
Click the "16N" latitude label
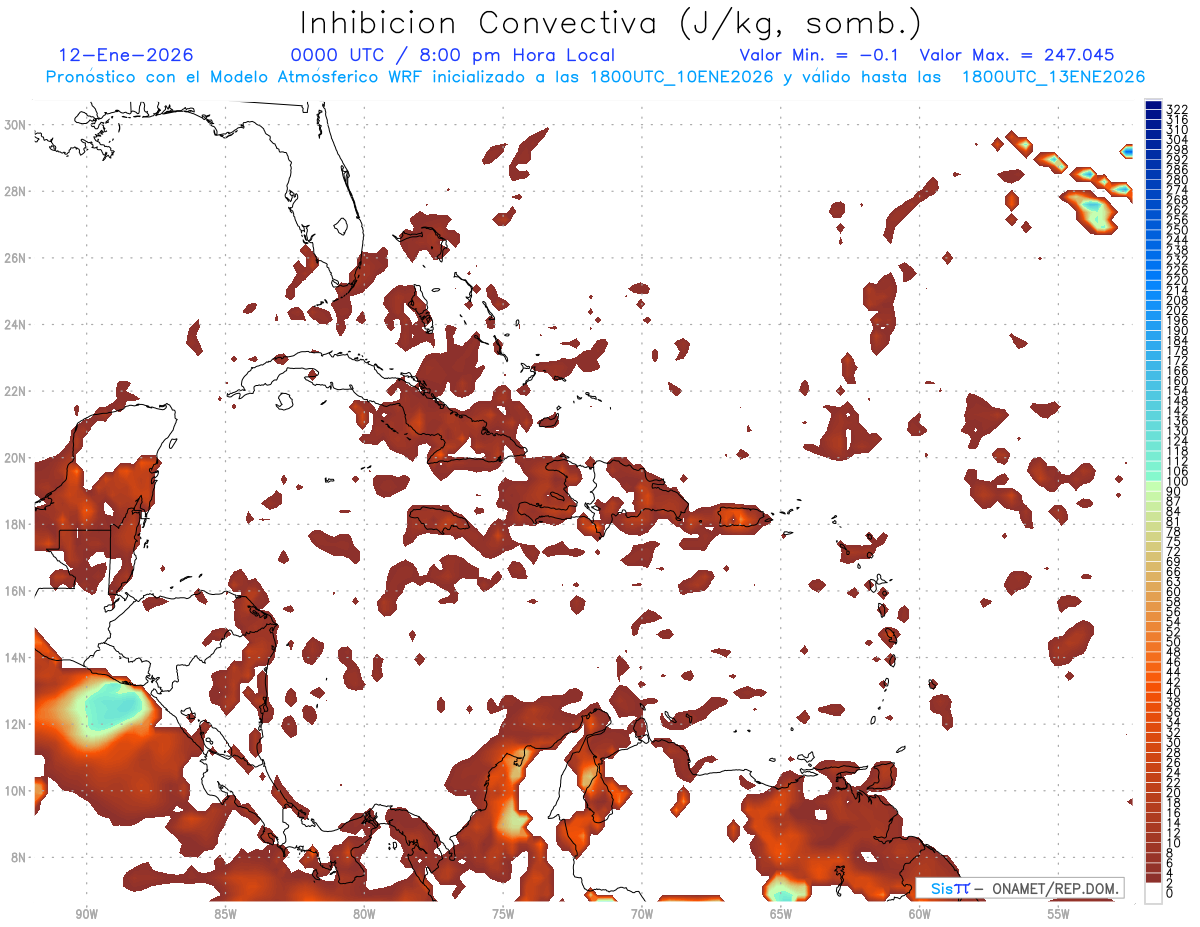point(16,591)
